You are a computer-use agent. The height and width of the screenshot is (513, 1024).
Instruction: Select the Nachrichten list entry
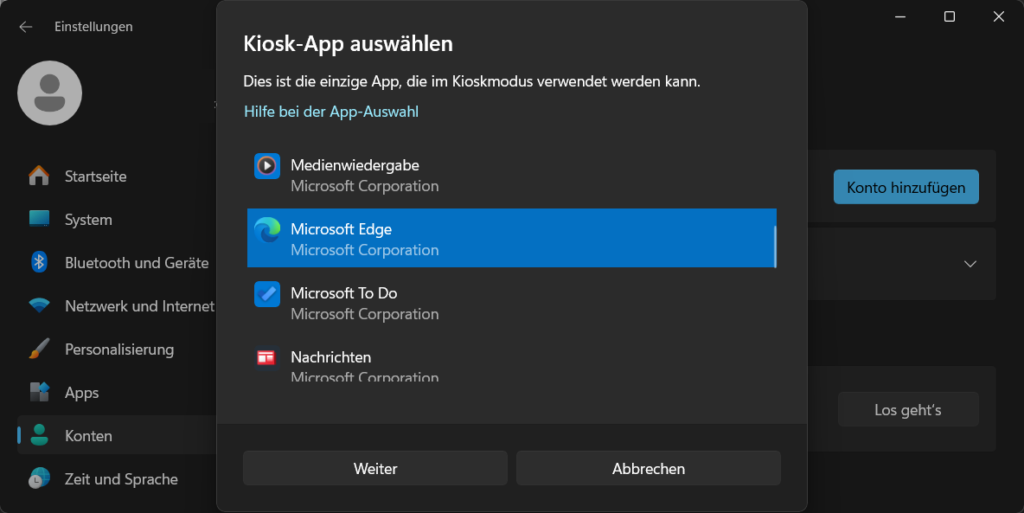pos(511,360)
